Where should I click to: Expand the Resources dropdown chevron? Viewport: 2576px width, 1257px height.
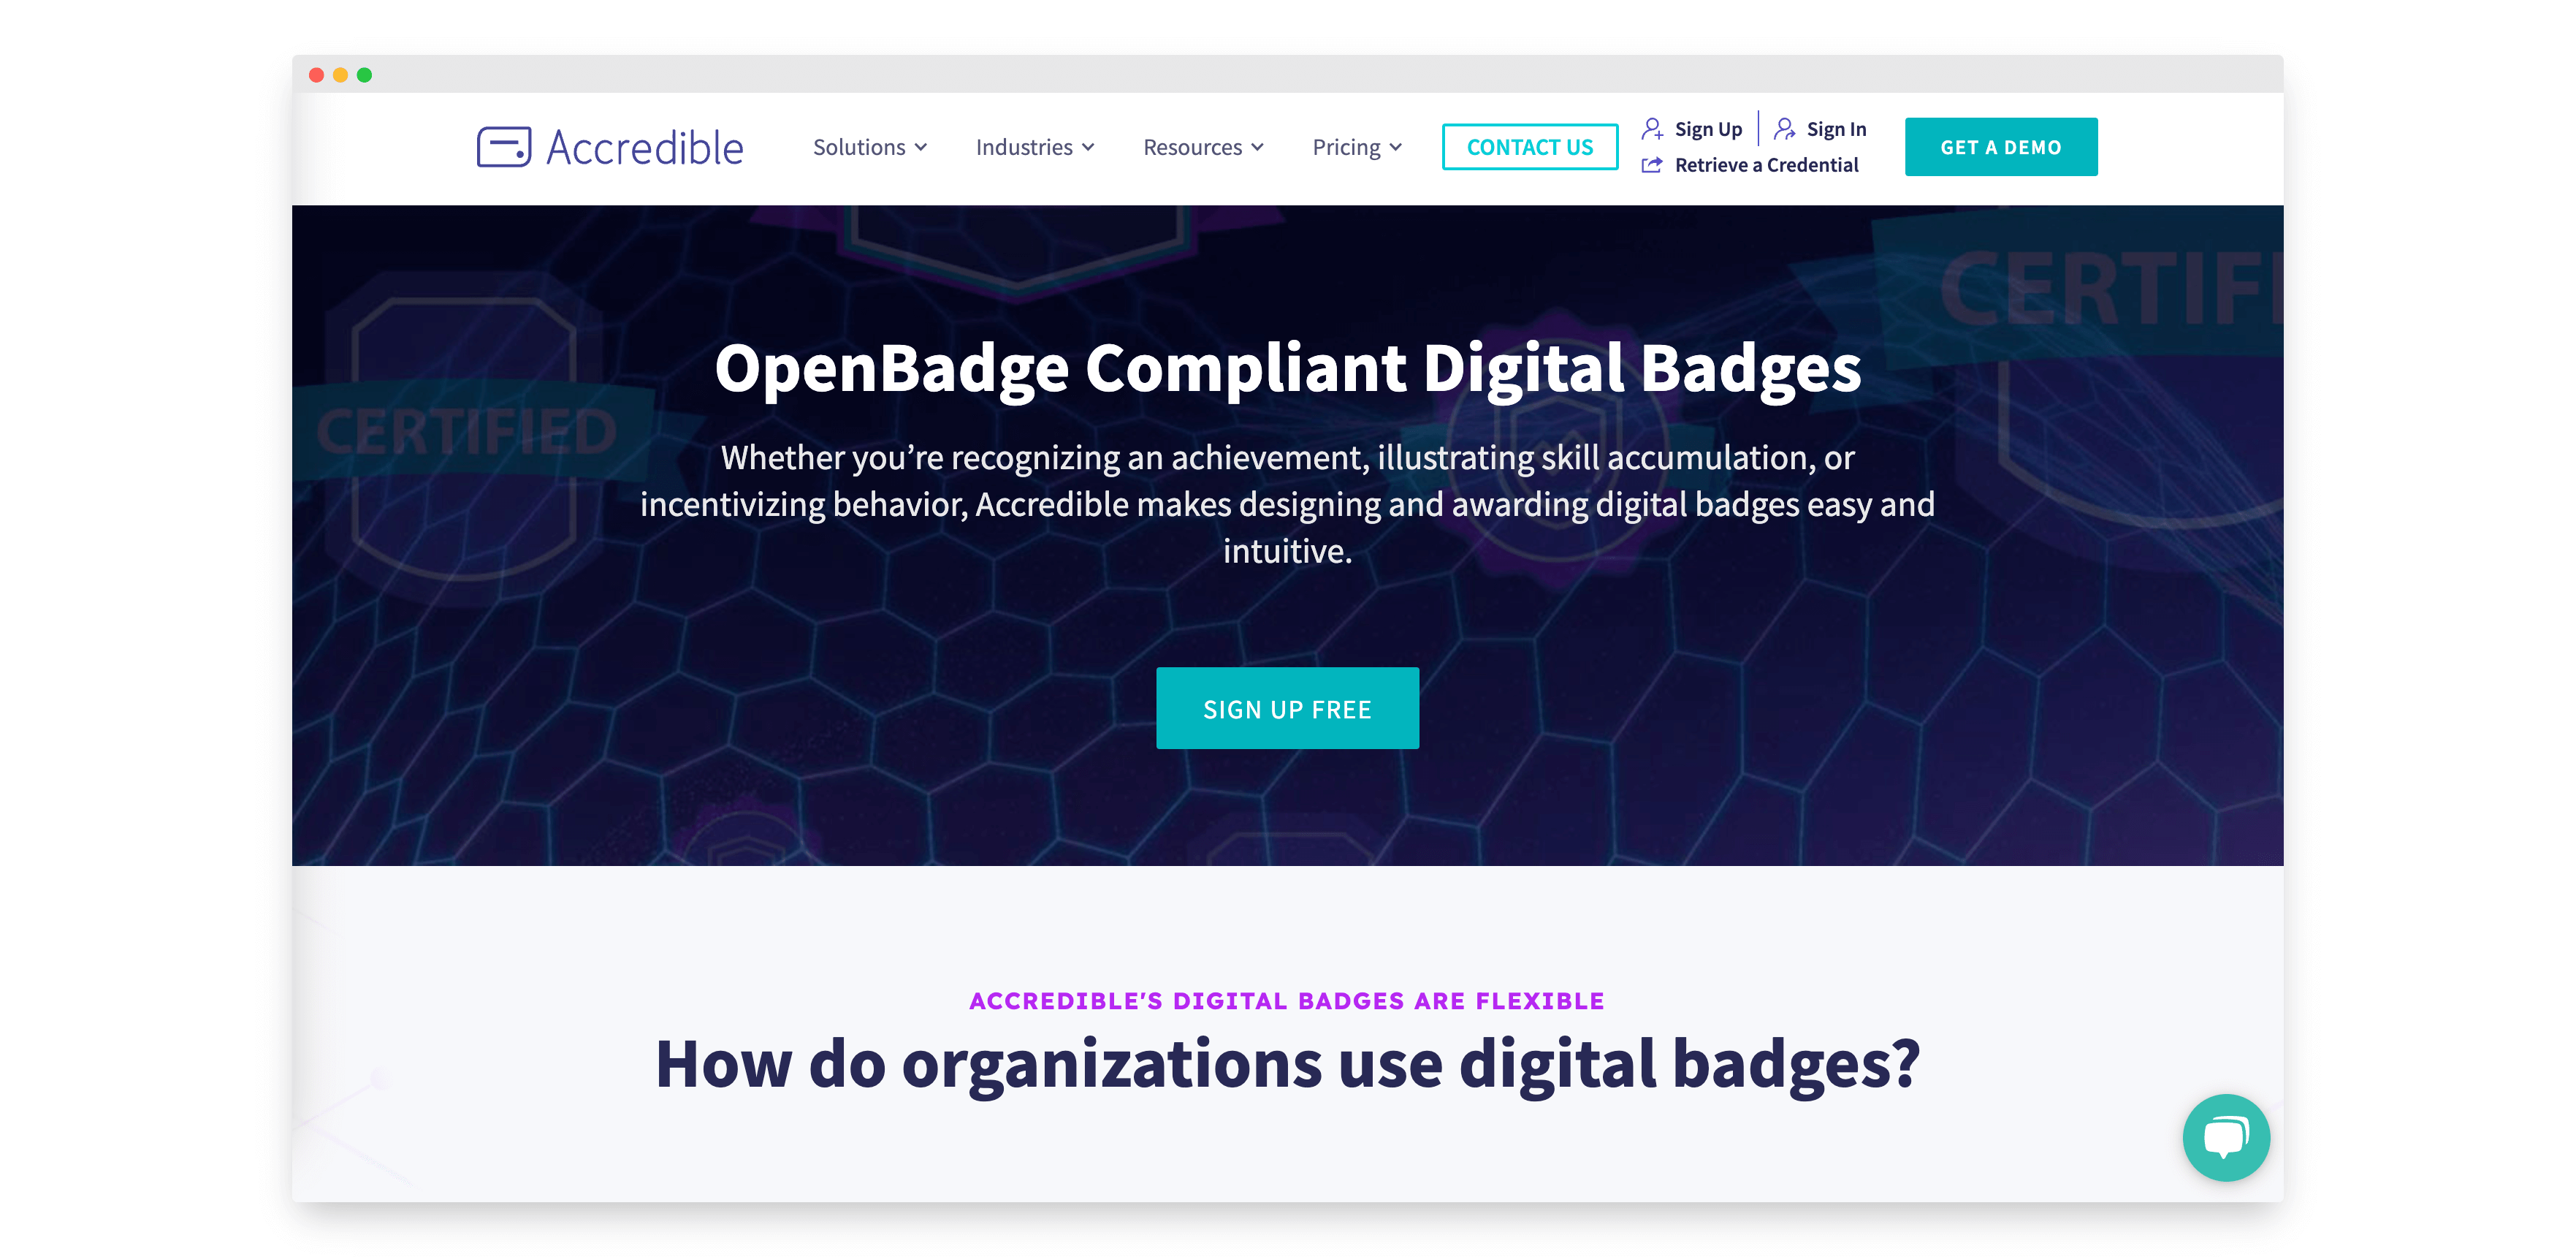tap(1257, 147)
